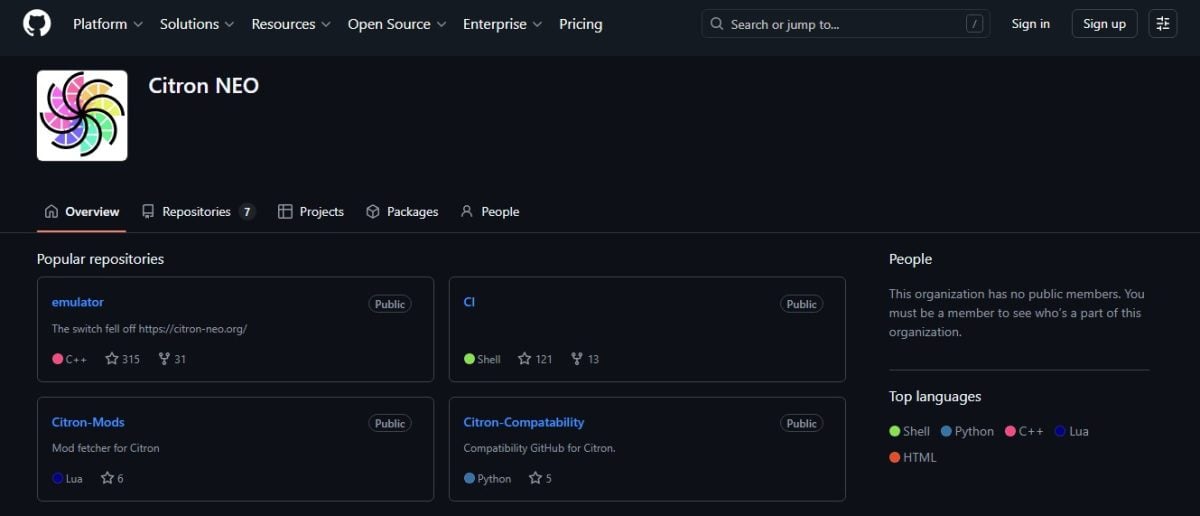
Task: Filter by Lua in Top languages
Action: [1072, 431]
